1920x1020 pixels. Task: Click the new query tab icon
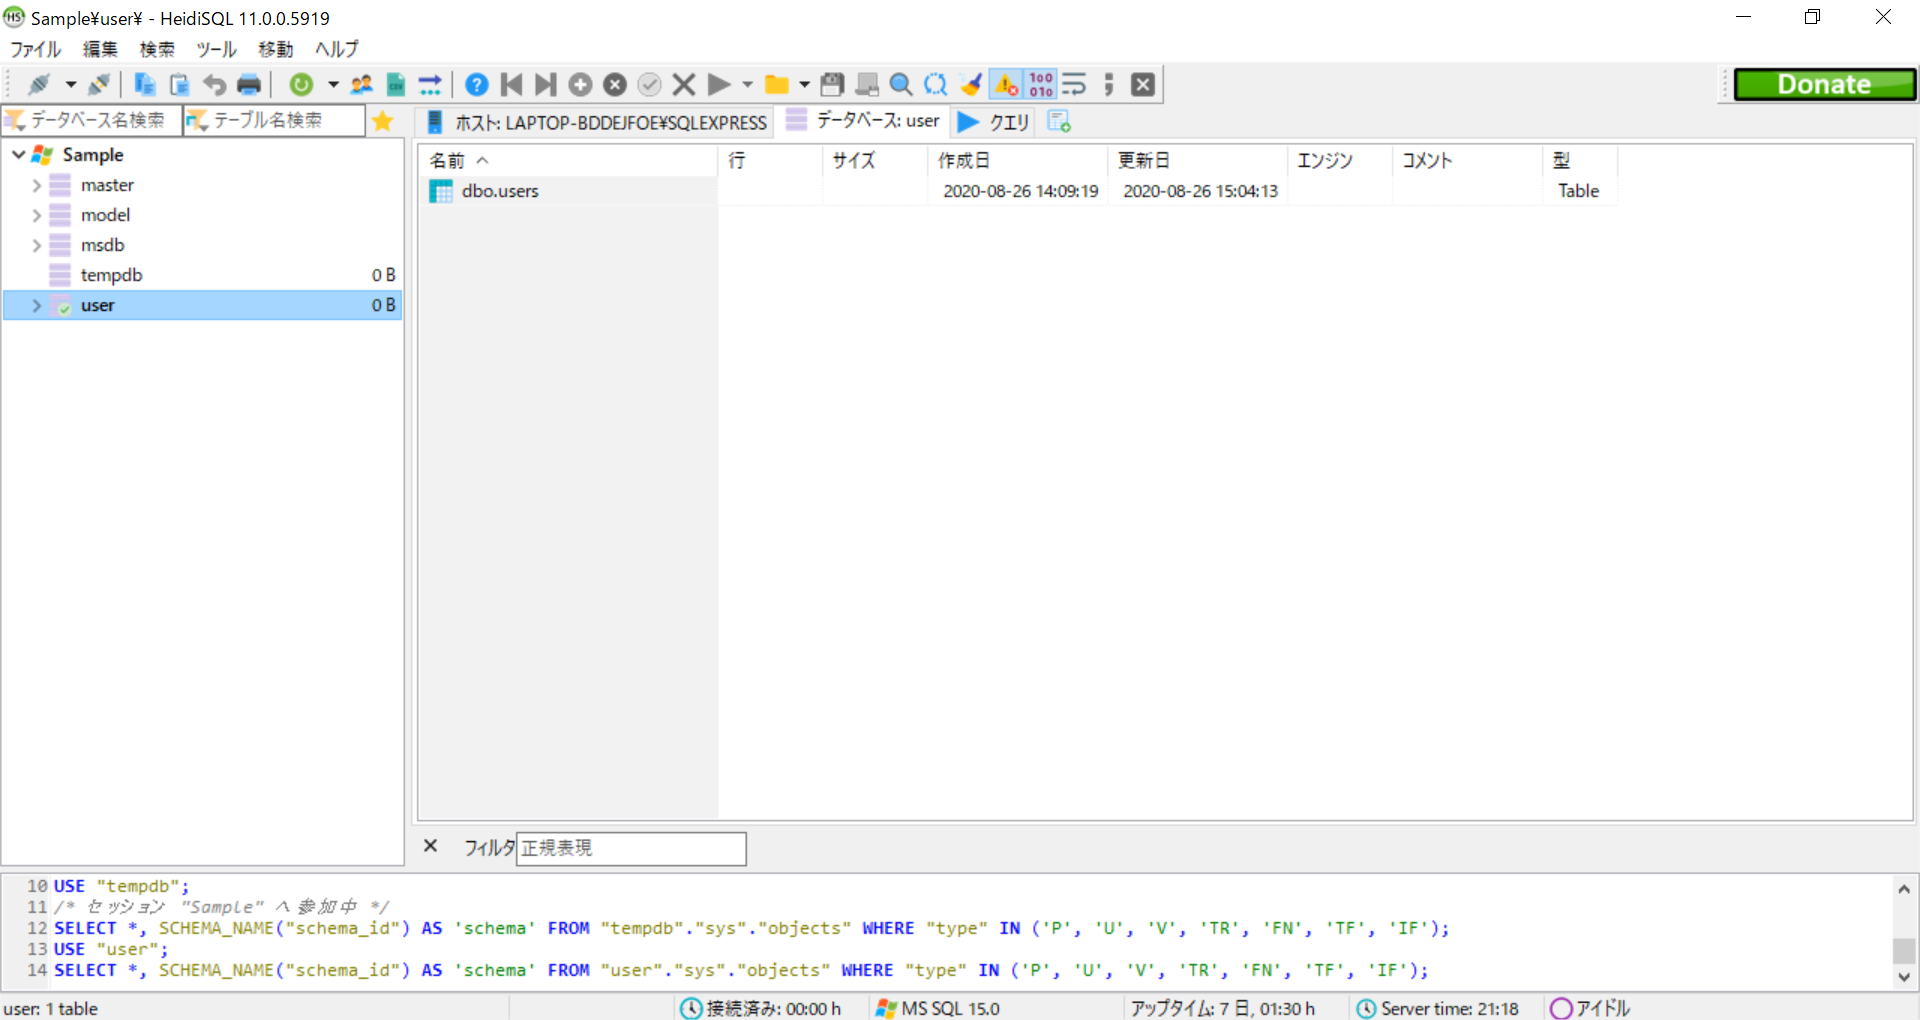click(1059, 121)
